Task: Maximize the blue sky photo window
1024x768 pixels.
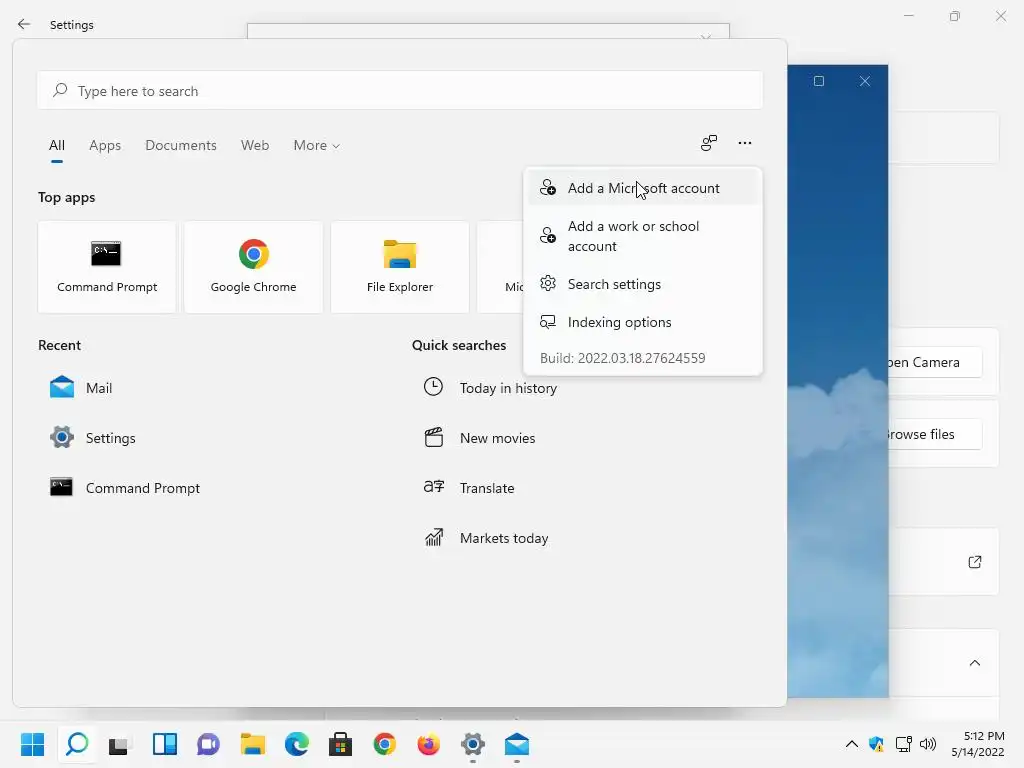Action: point(818,81)
